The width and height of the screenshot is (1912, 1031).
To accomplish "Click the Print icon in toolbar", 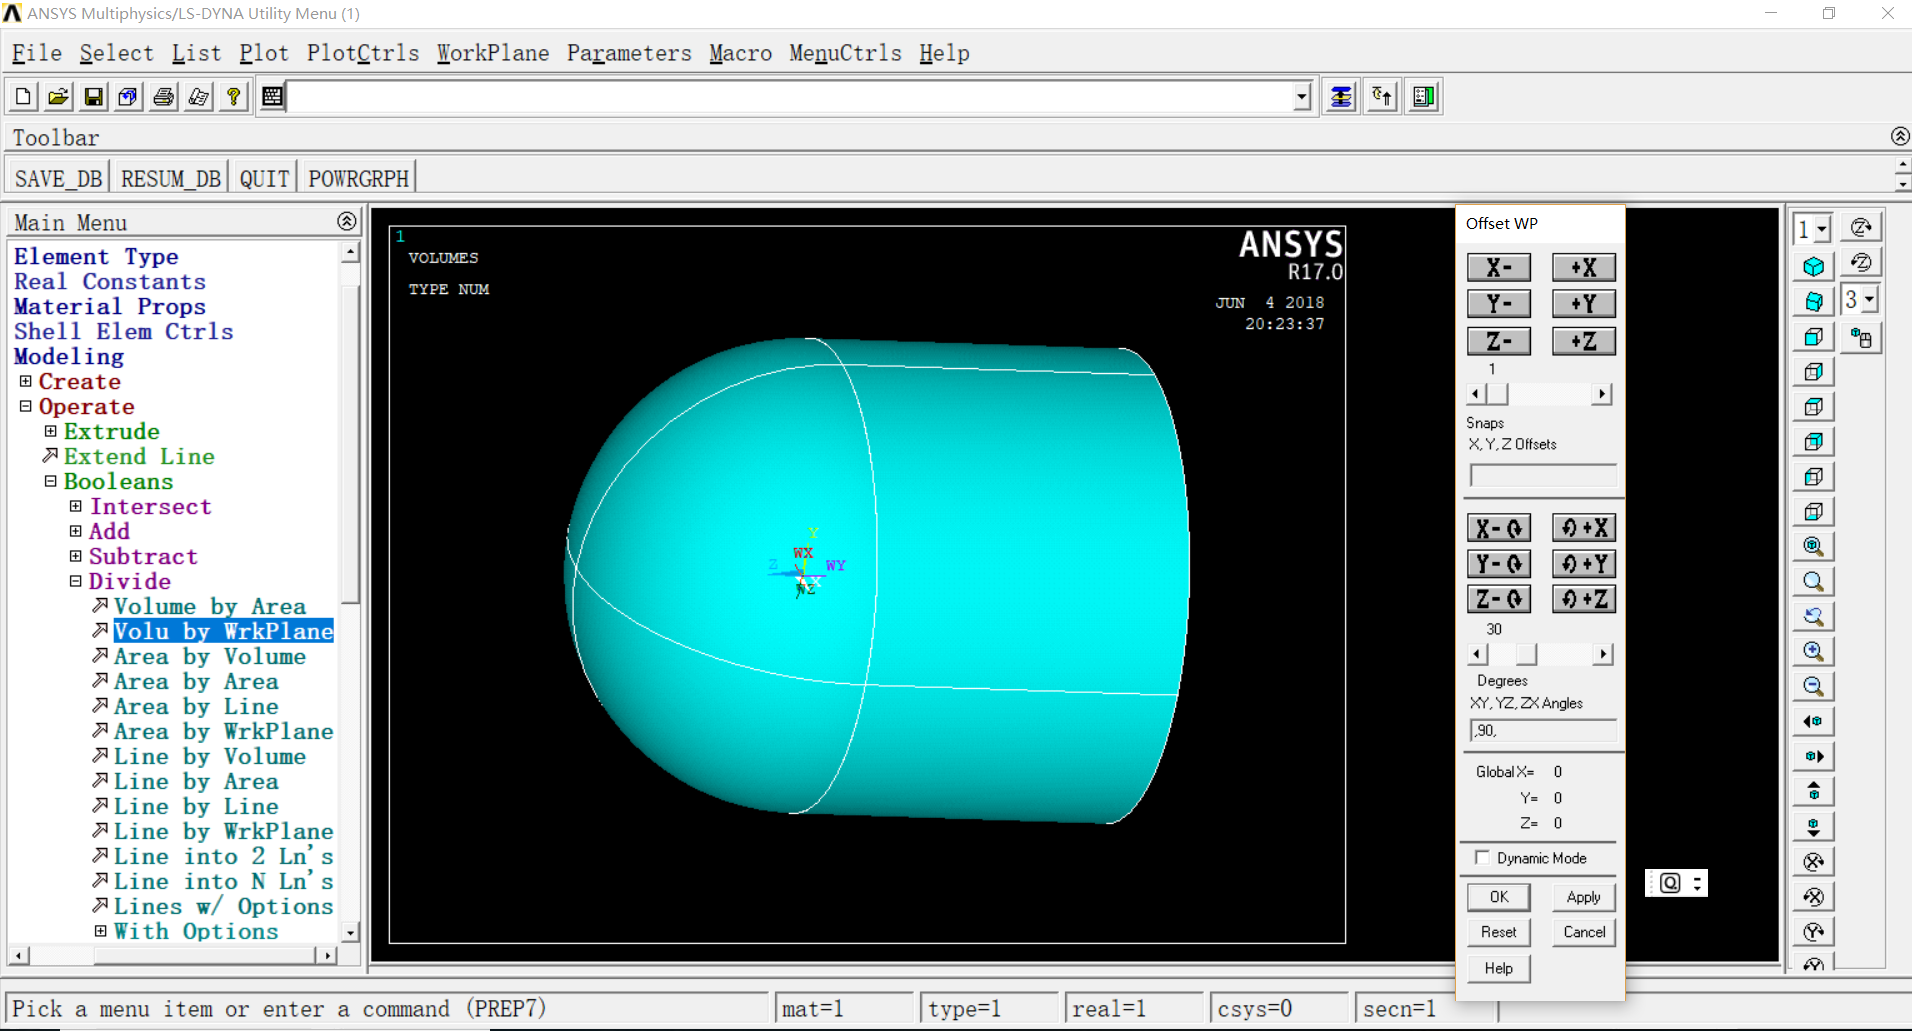I will (x=163, y=97).
